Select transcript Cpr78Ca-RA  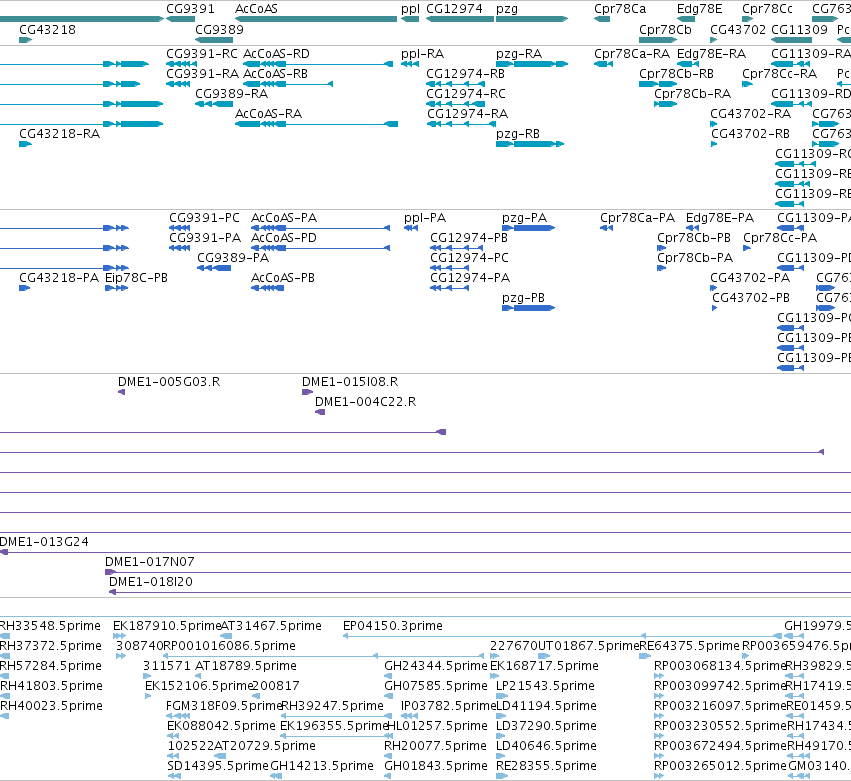[632, 54]
